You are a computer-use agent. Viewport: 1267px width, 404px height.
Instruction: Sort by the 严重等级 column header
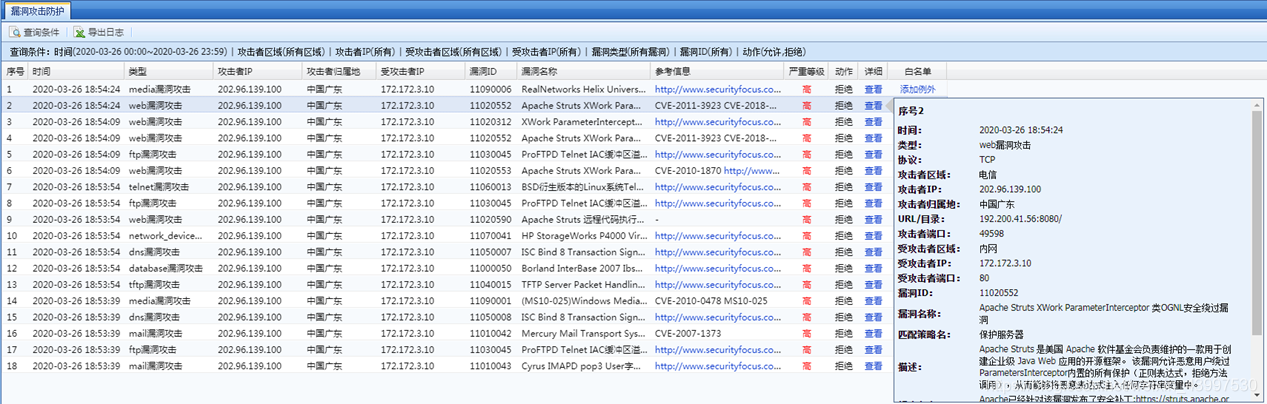tap(806, 72)
